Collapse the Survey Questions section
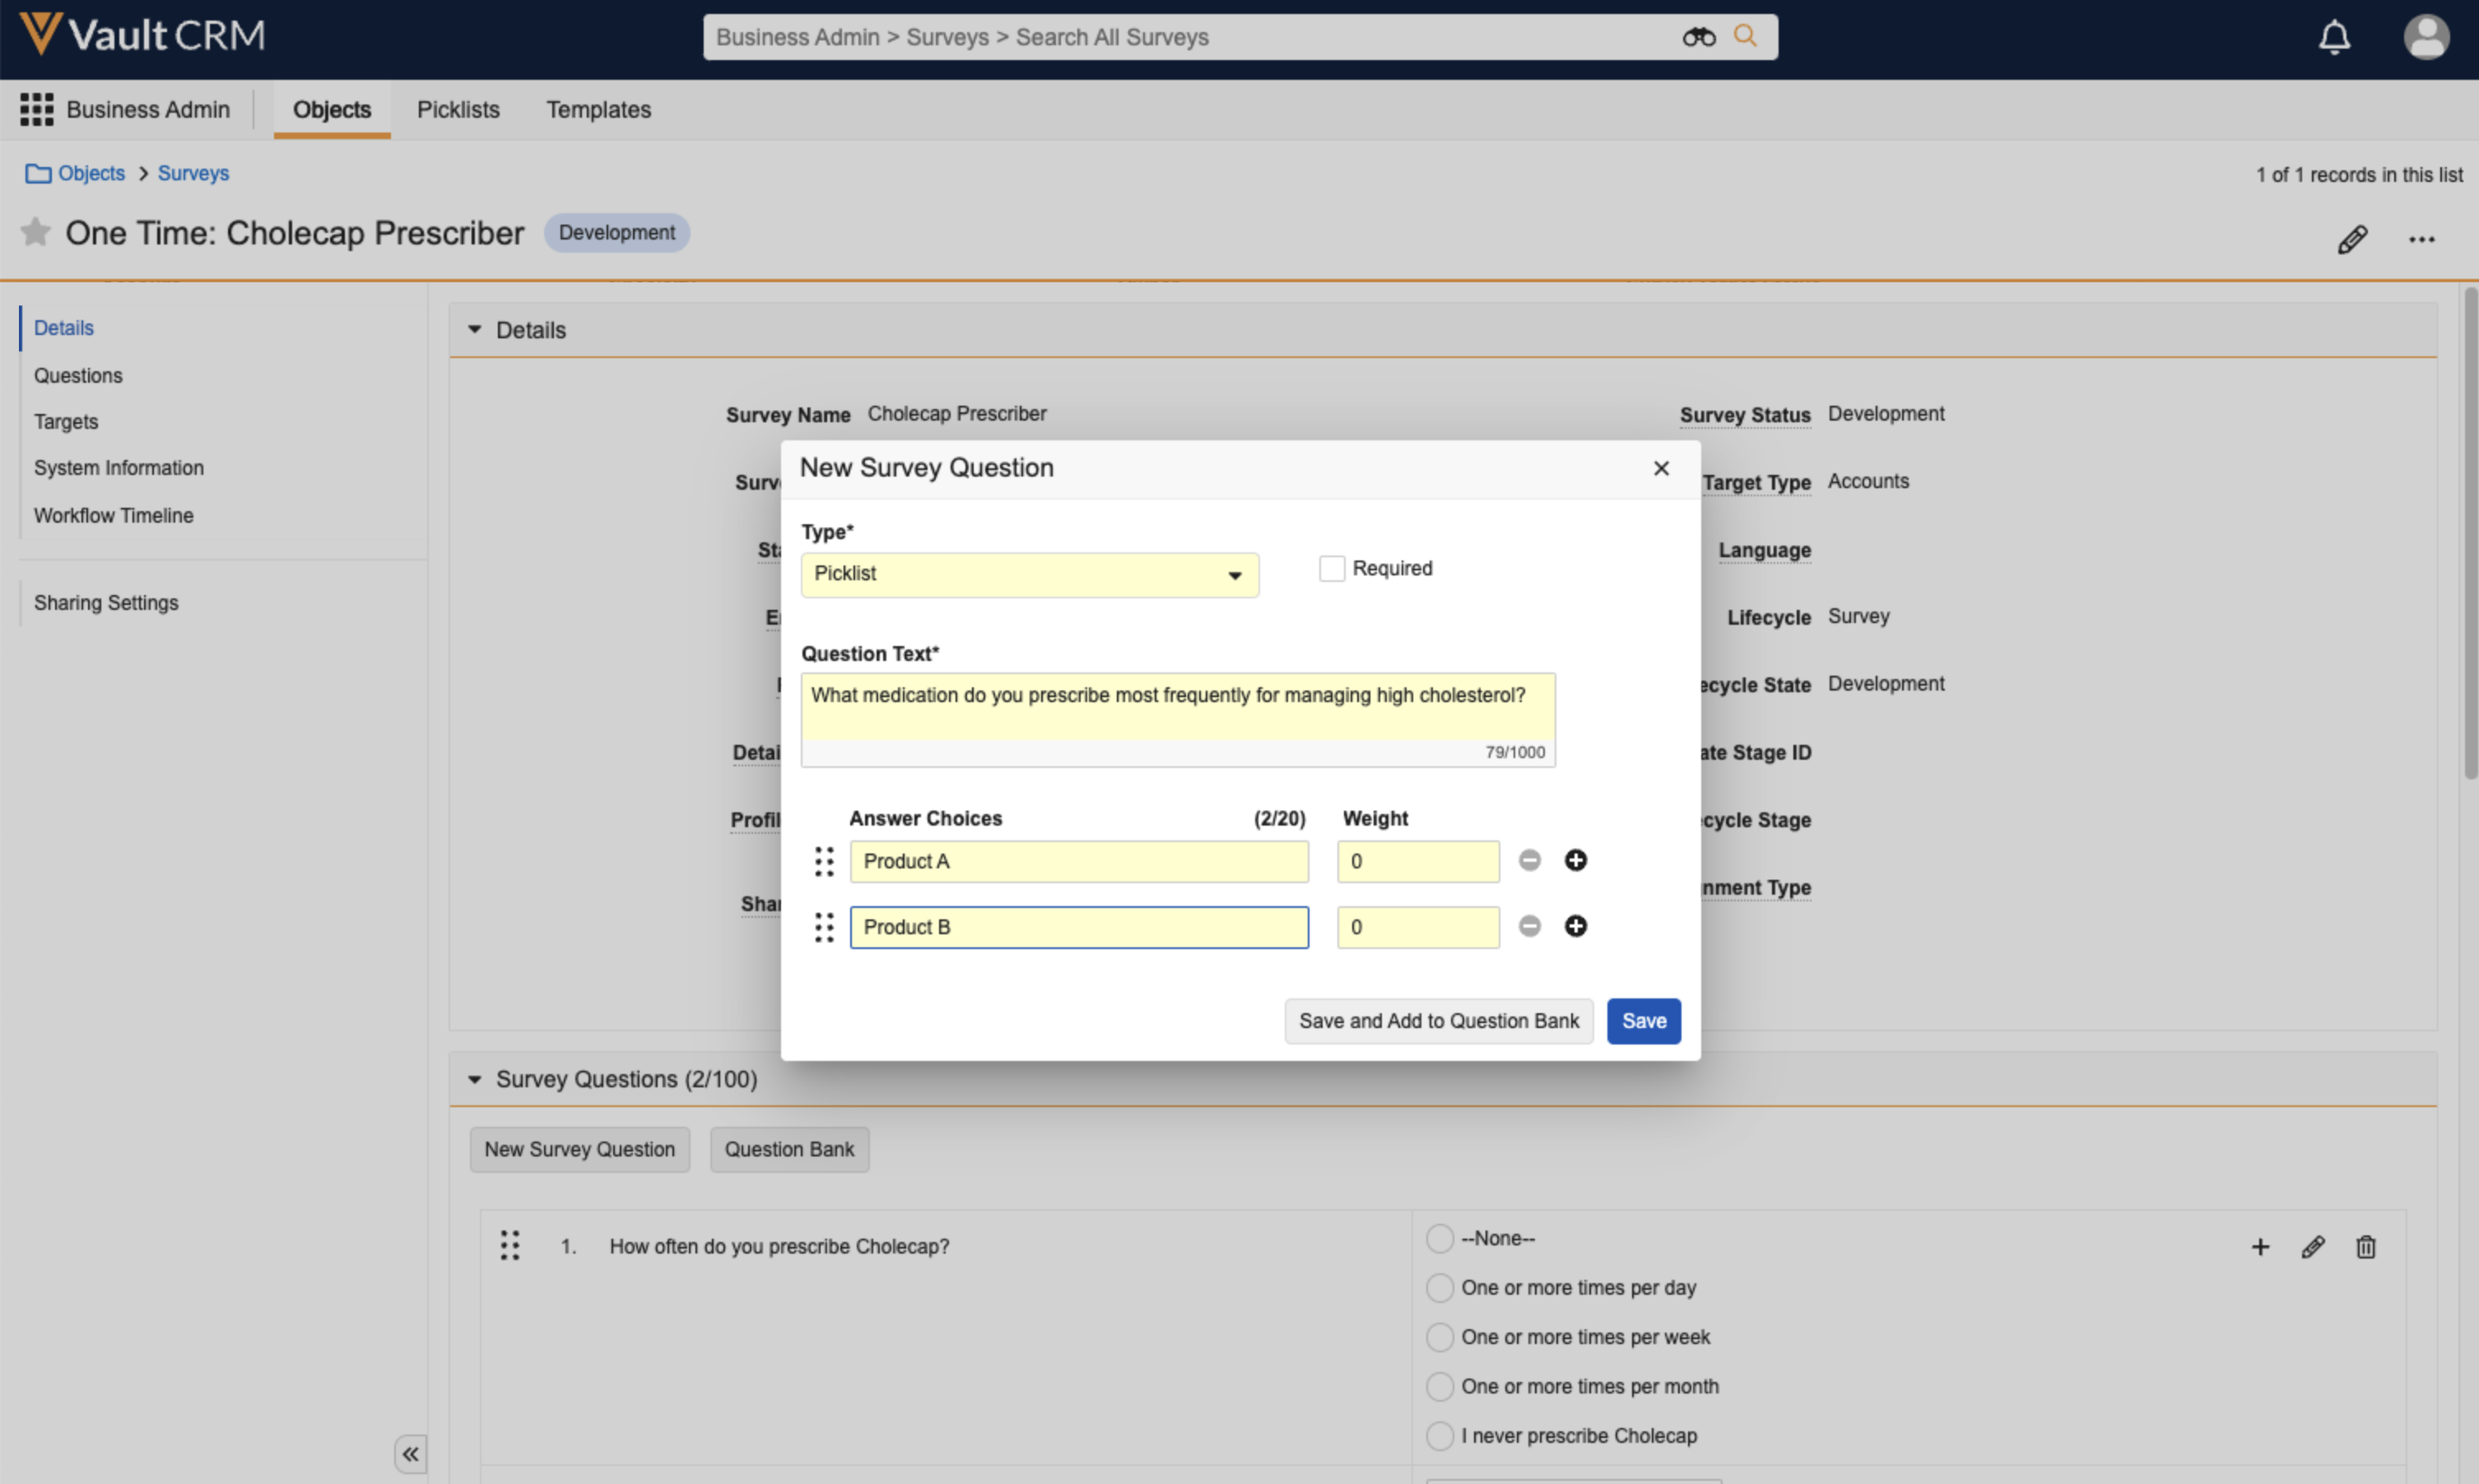 point(475,1079)
